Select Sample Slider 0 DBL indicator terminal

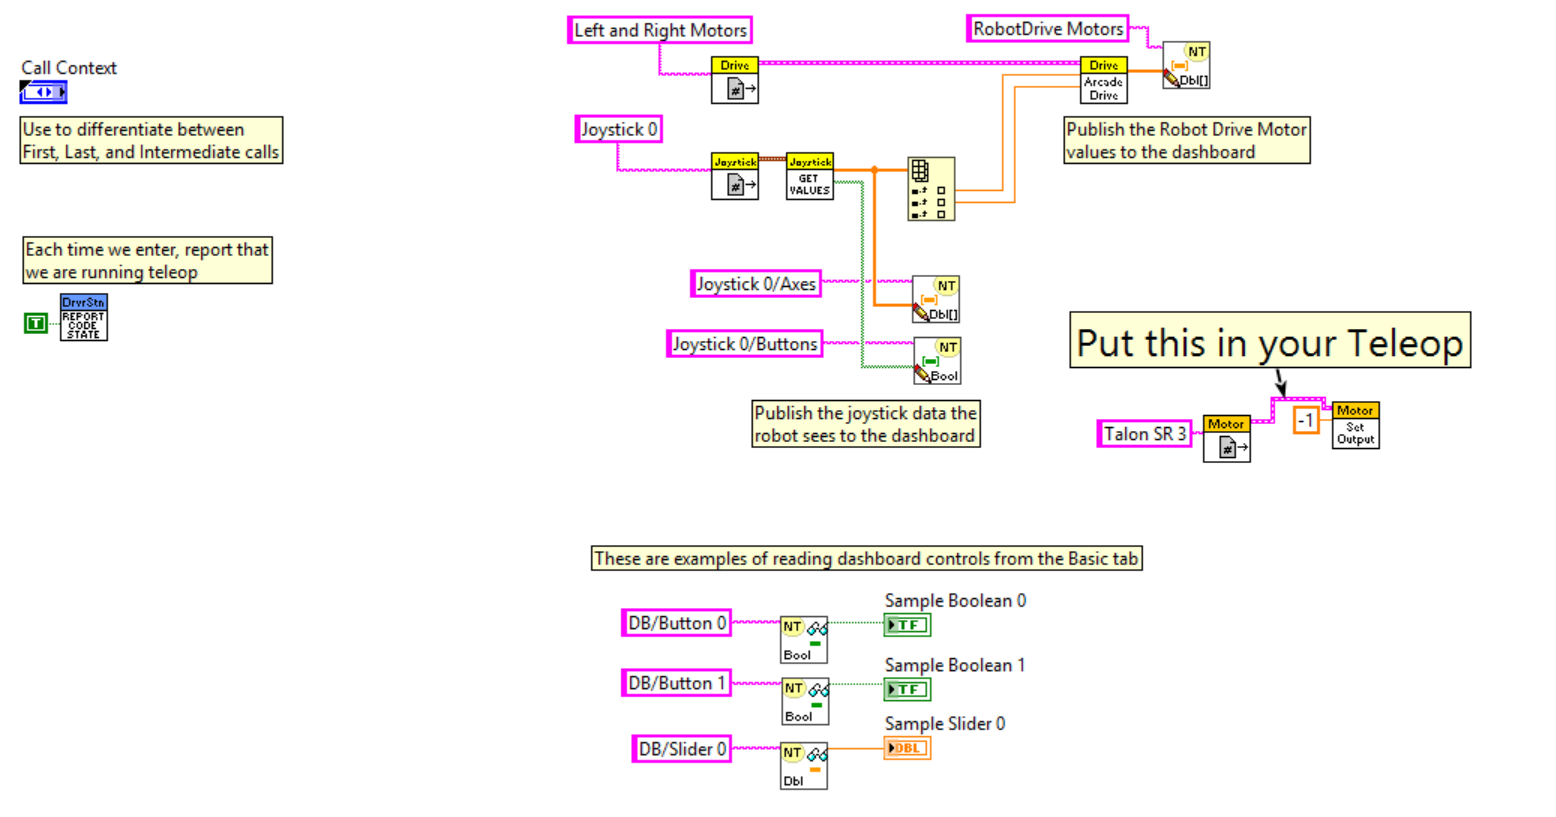pos(907,748)
